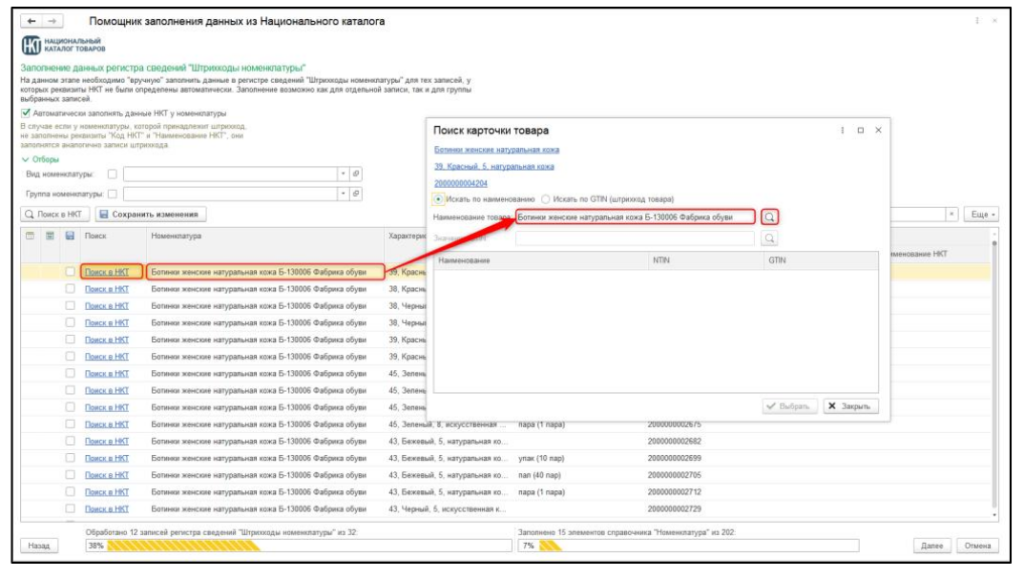Click open icon beside Вид номенклатуры field
Viewport: 1024px width, 578px height.
pos(356,174)
